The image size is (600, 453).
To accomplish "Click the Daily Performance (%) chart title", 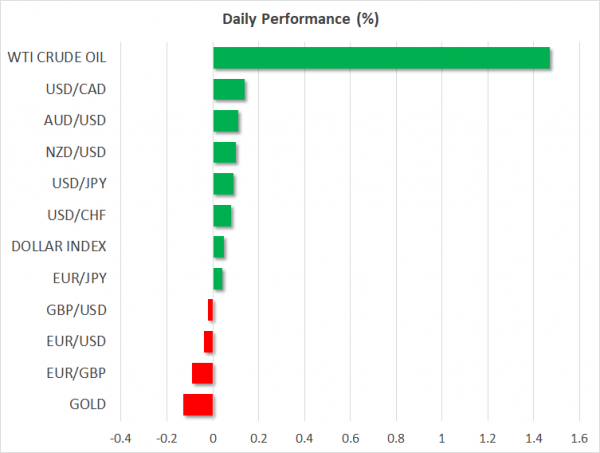I will point(300,19).
